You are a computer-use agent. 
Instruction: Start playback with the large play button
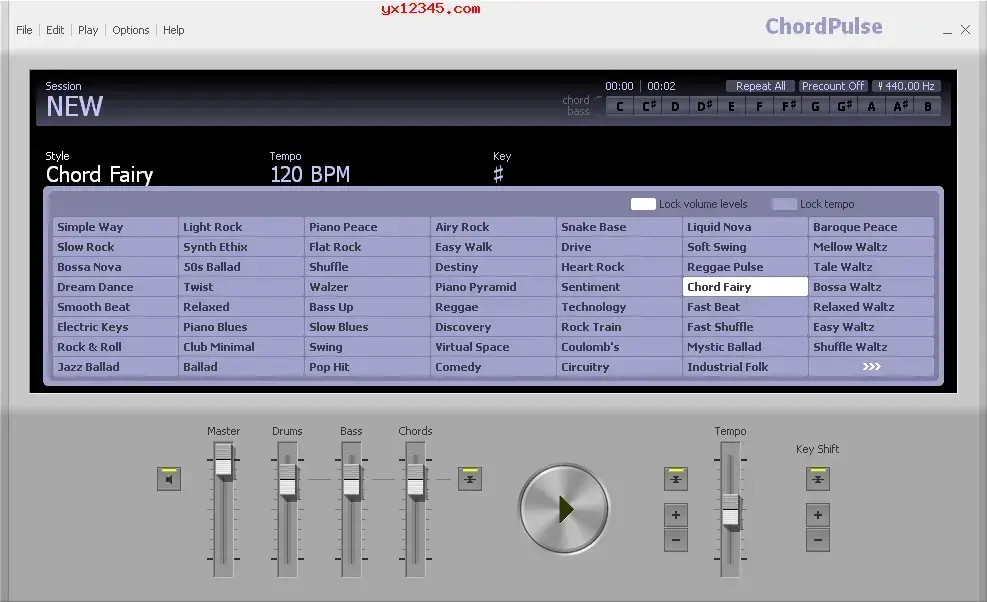pyautogui.click(x=564, y=509)
